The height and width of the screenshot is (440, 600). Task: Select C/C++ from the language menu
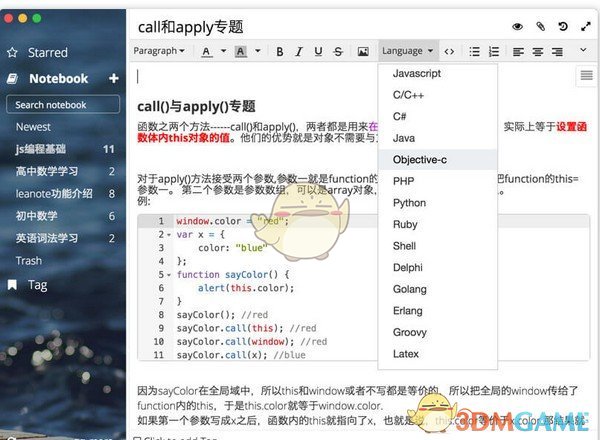click(438, 95)
